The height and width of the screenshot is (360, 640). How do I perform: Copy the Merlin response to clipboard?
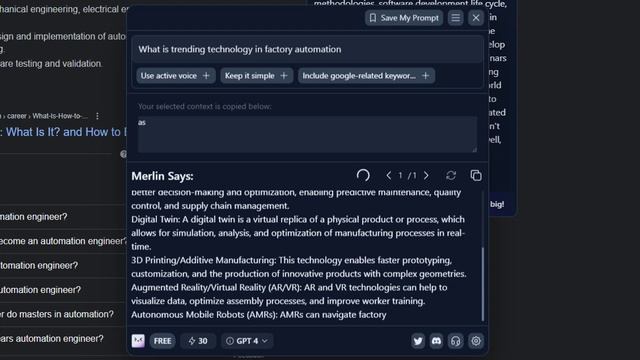click(476, 176)
